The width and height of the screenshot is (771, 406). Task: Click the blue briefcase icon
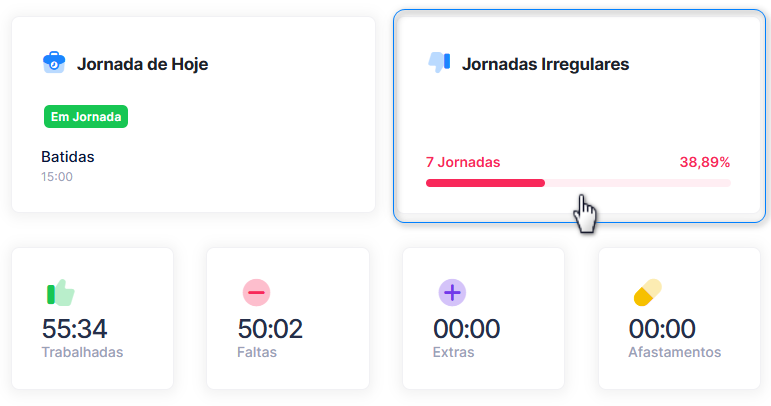[x=54, y=62]
